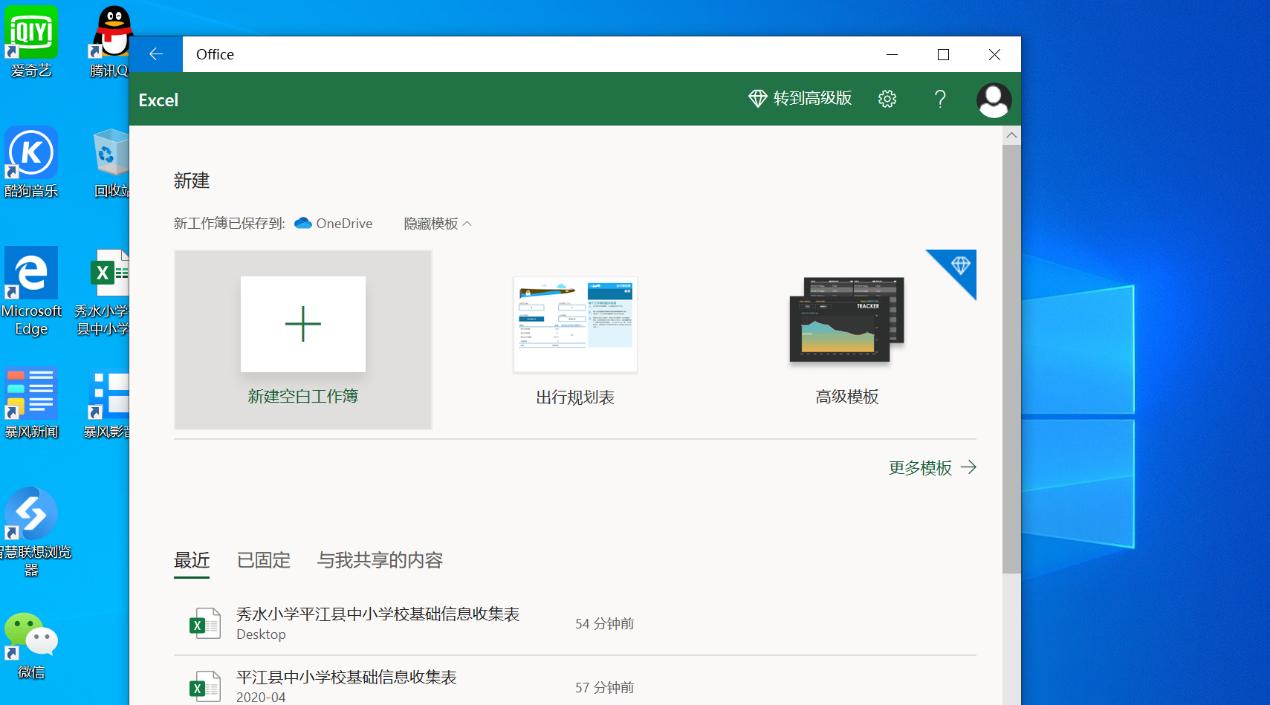
Task: Open the account profile avatar
Action: coord(993,99)
